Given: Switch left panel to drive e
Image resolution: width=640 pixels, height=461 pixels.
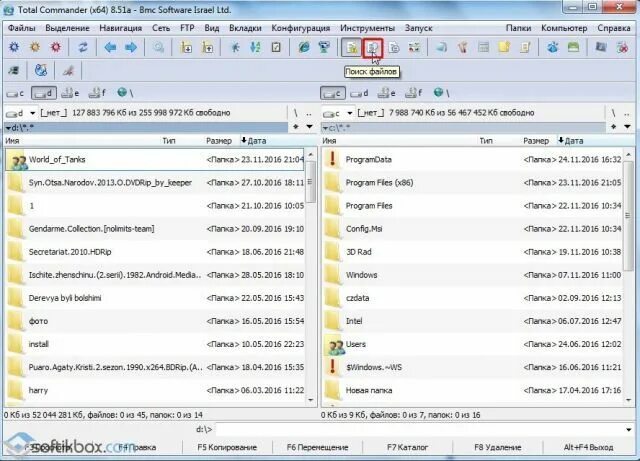Looking at the screenshot, I should click(x=70, y=94).
